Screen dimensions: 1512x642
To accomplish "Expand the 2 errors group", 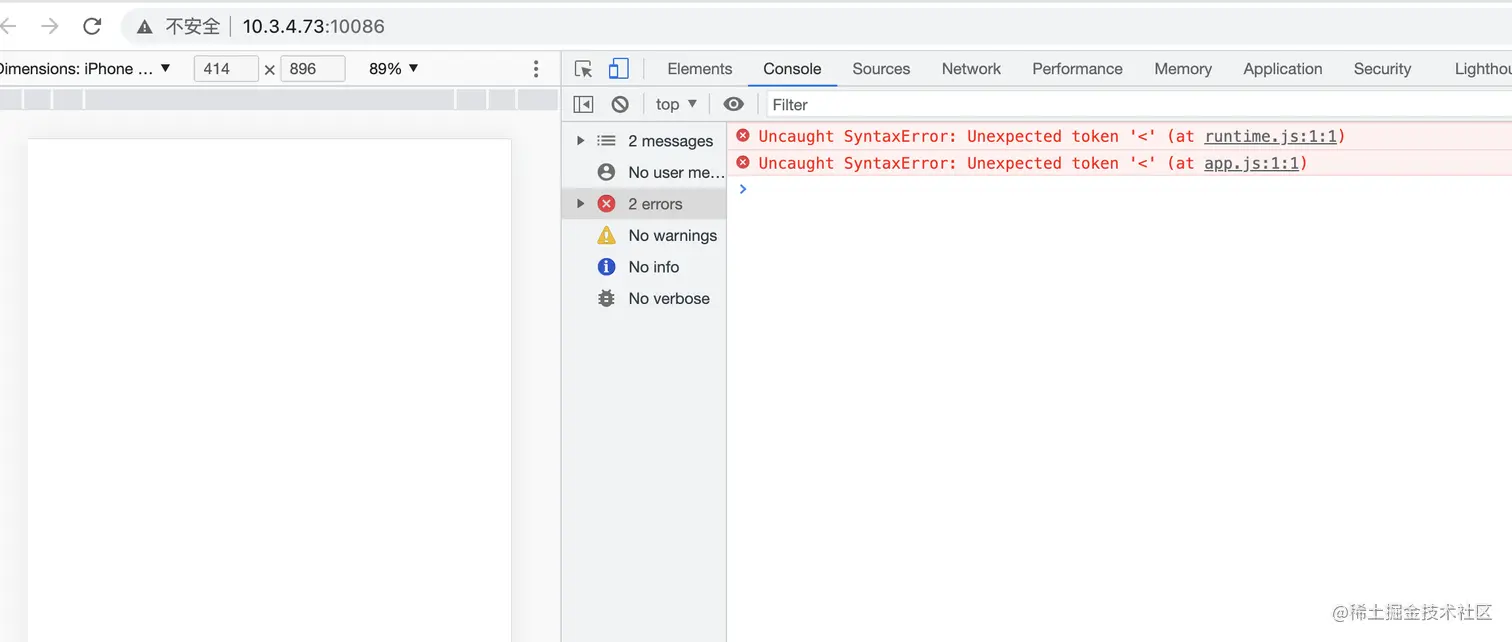I will (580, 204).
